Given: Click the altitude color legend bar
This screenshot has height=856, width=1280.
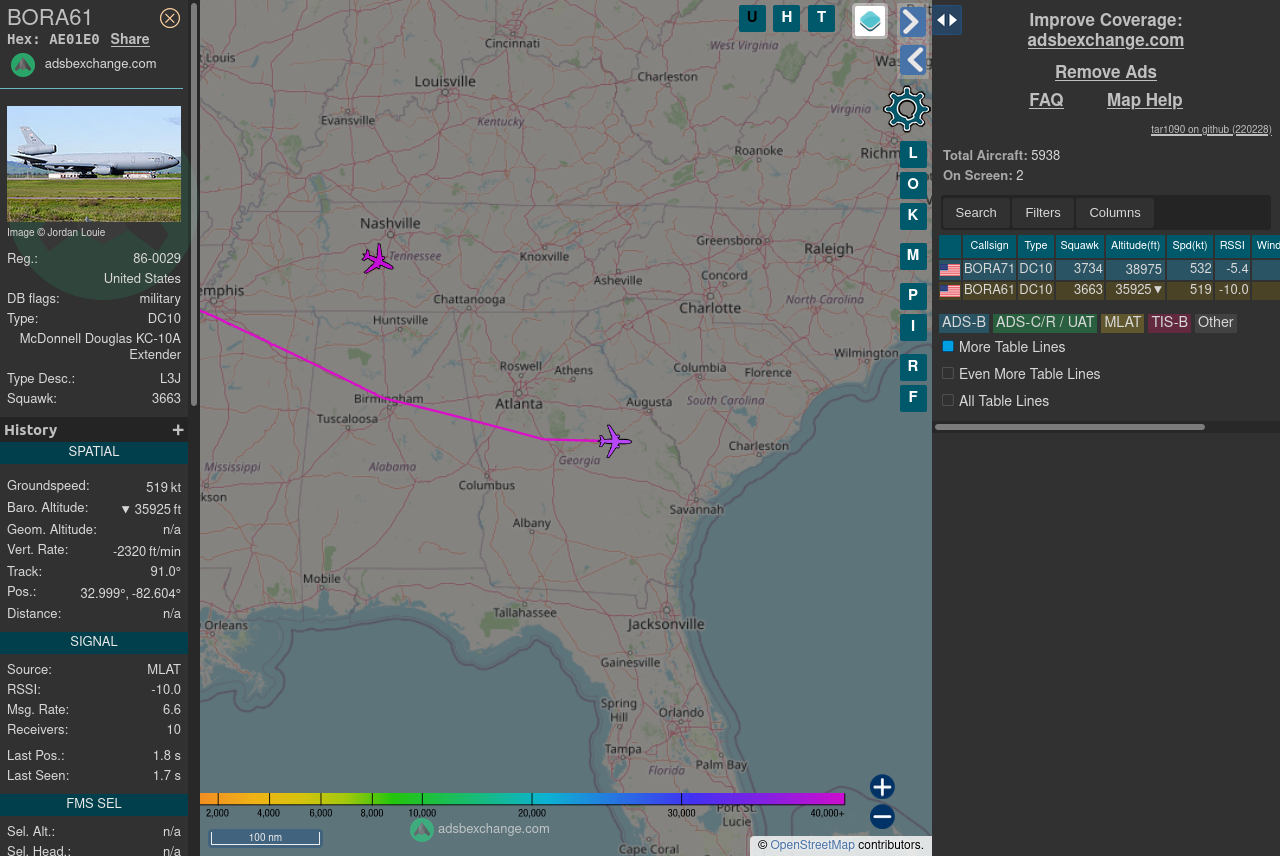Looking at the screenshot, I should click(x=522, y=799).
